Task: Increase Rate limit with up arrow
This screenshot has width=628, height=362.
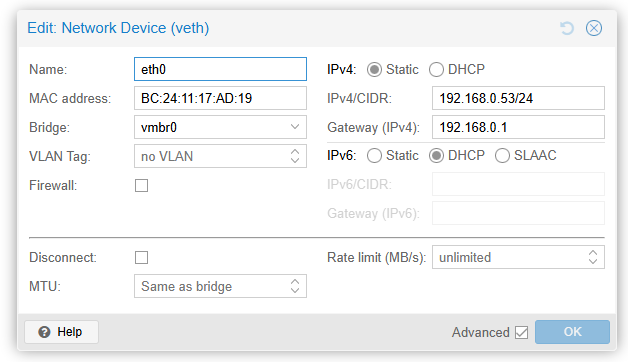Action: pos(593,253)
